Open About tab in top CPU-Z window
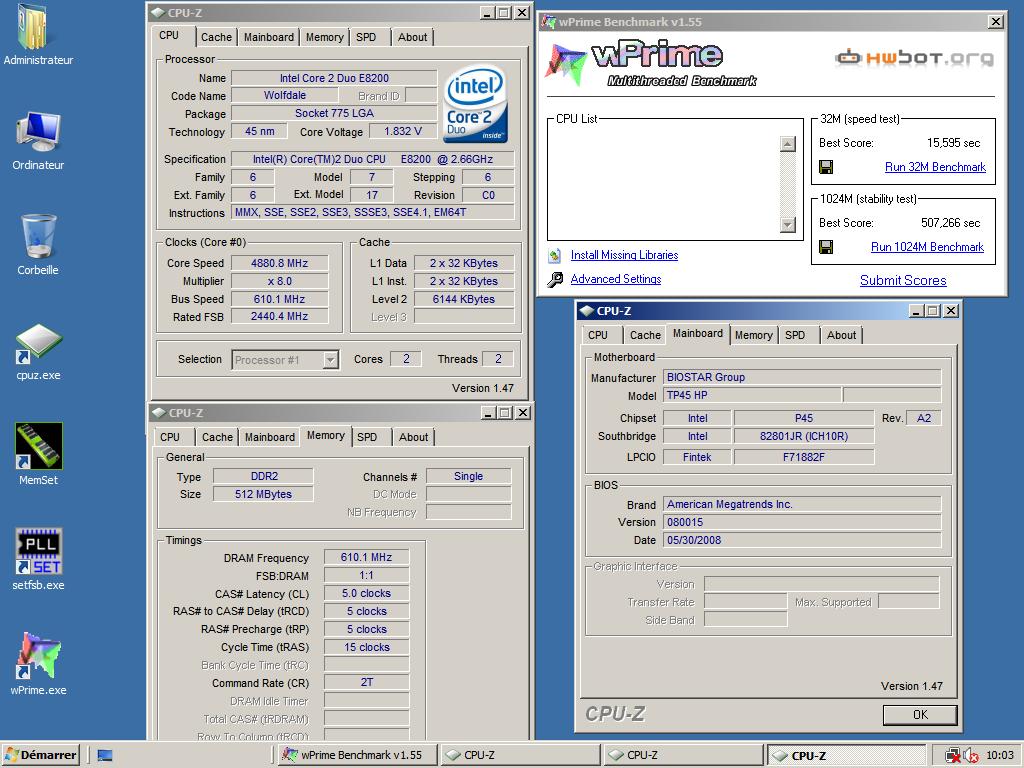The height and width of the screenshot is (768, 1024). (x=413, y=37)
